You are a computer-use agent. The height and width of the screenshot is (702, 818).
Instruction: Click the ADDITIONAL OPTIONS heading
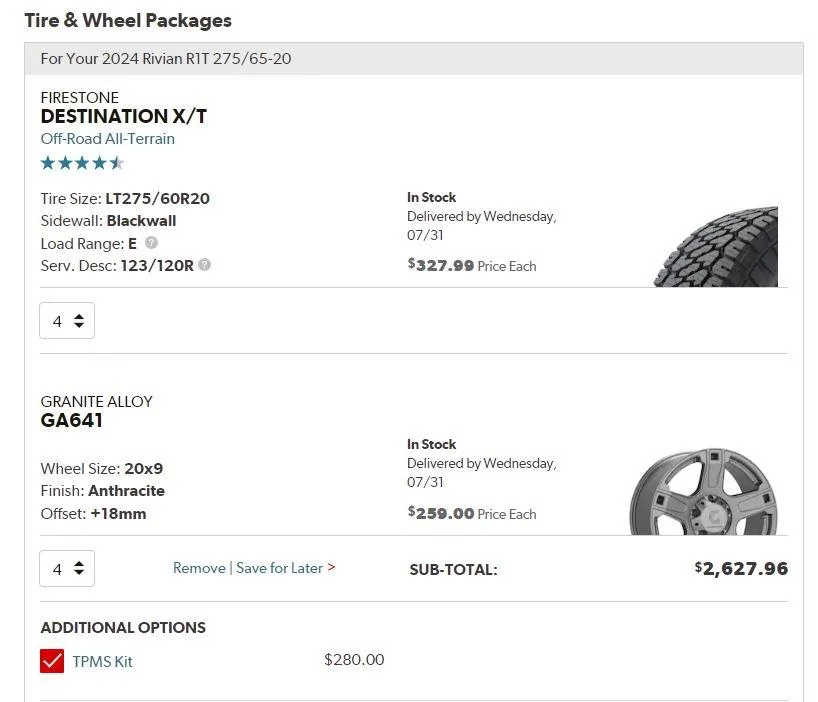click(x=123, y=627)
